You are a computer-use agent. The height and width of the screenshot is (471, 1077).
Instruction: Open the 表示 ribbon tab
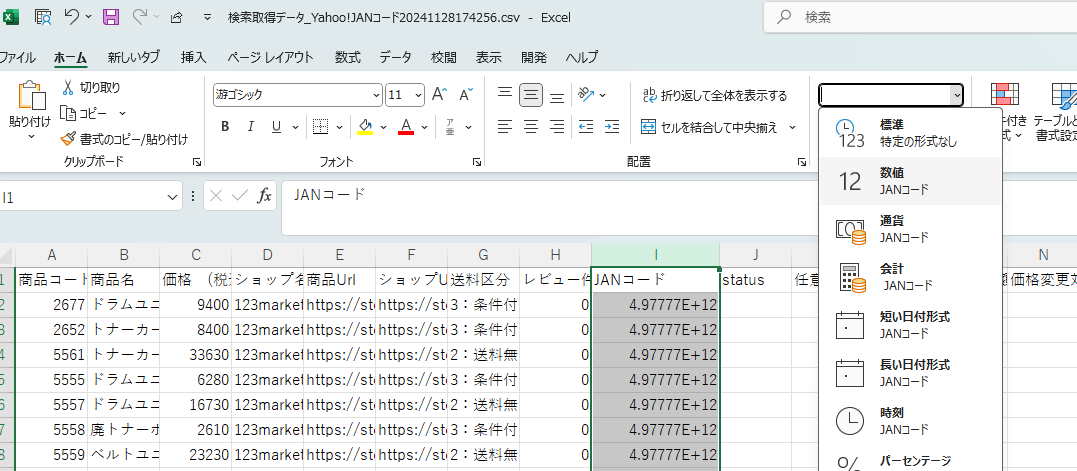[x=488, y=57]
